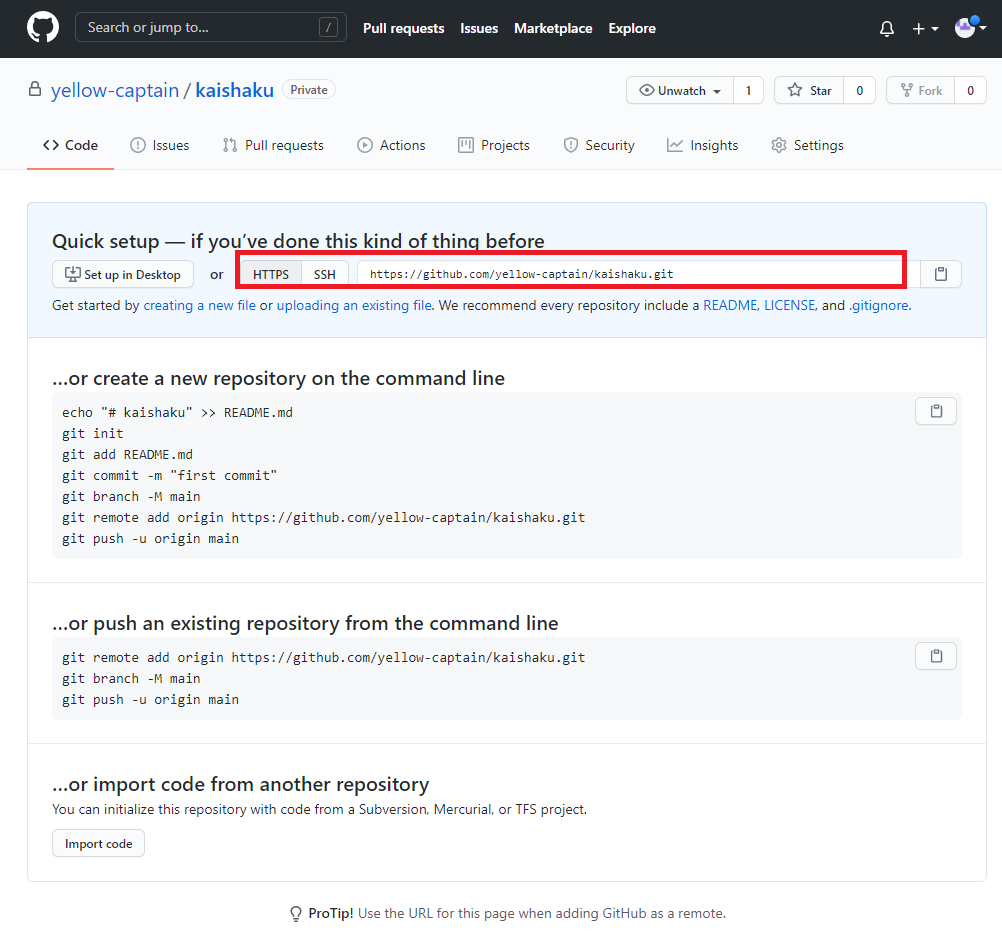The height and width of the screenshot is (931, 1002).
Task: Open the .gitignore link
Action: click(x=879, y=305)
